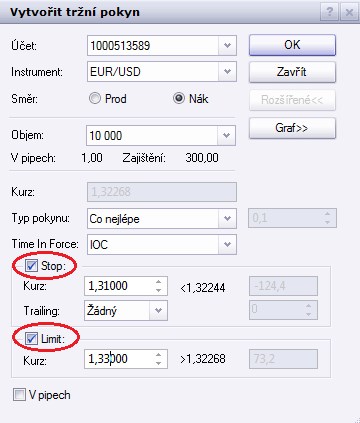Decrease Limit Kurz with down arrow
The image size is (360, 423).
coord(158,363)
